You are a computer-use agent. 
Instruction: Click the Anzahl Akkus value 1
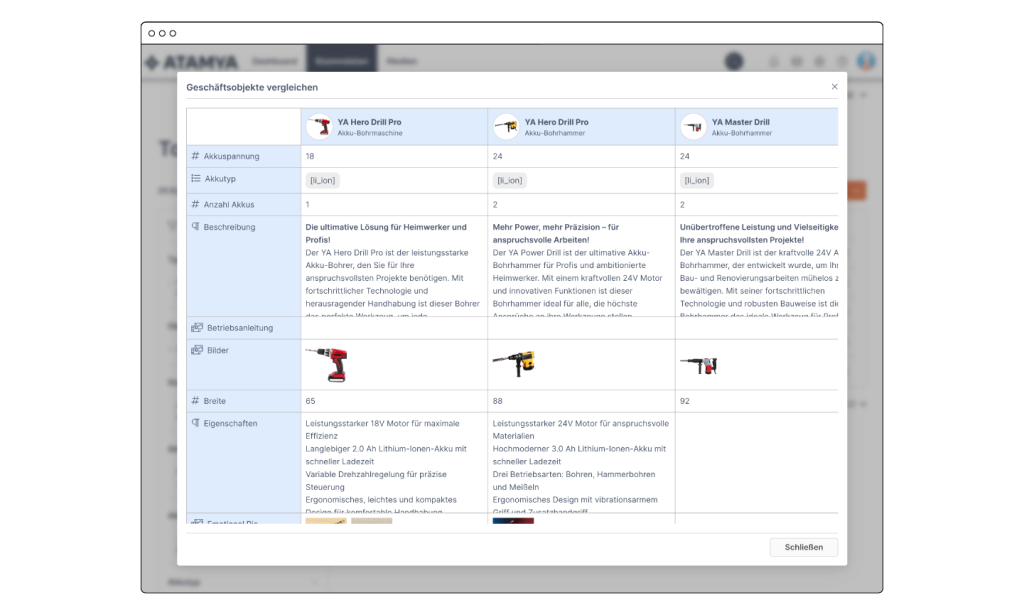pyautogui.click(x=308, y=204)
